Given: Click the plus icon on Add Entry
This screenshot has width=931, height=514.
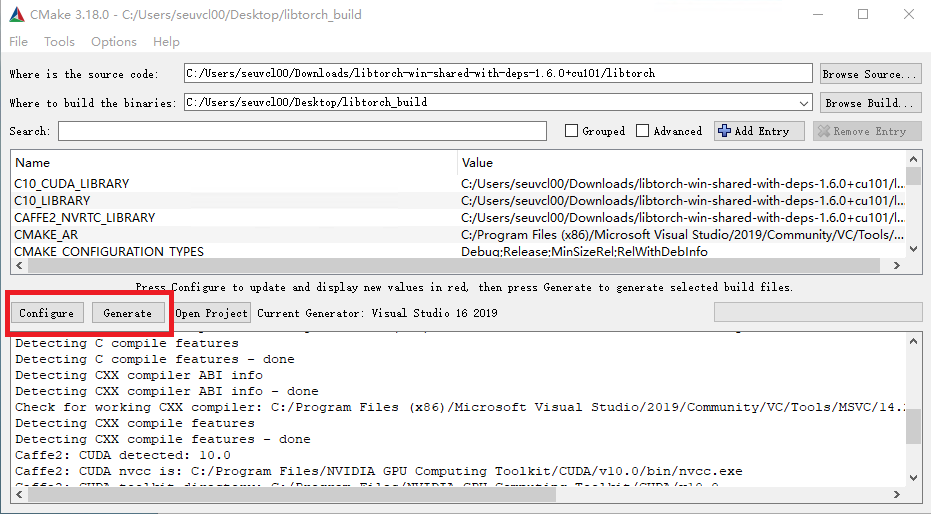Looking at the screenshot, I should pos(724,131).
